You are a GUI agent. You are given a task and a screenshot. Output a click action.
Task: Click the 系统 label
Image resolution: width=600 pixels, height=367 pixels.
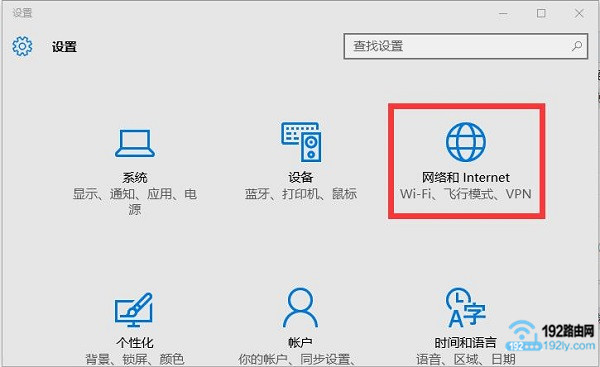135,178
